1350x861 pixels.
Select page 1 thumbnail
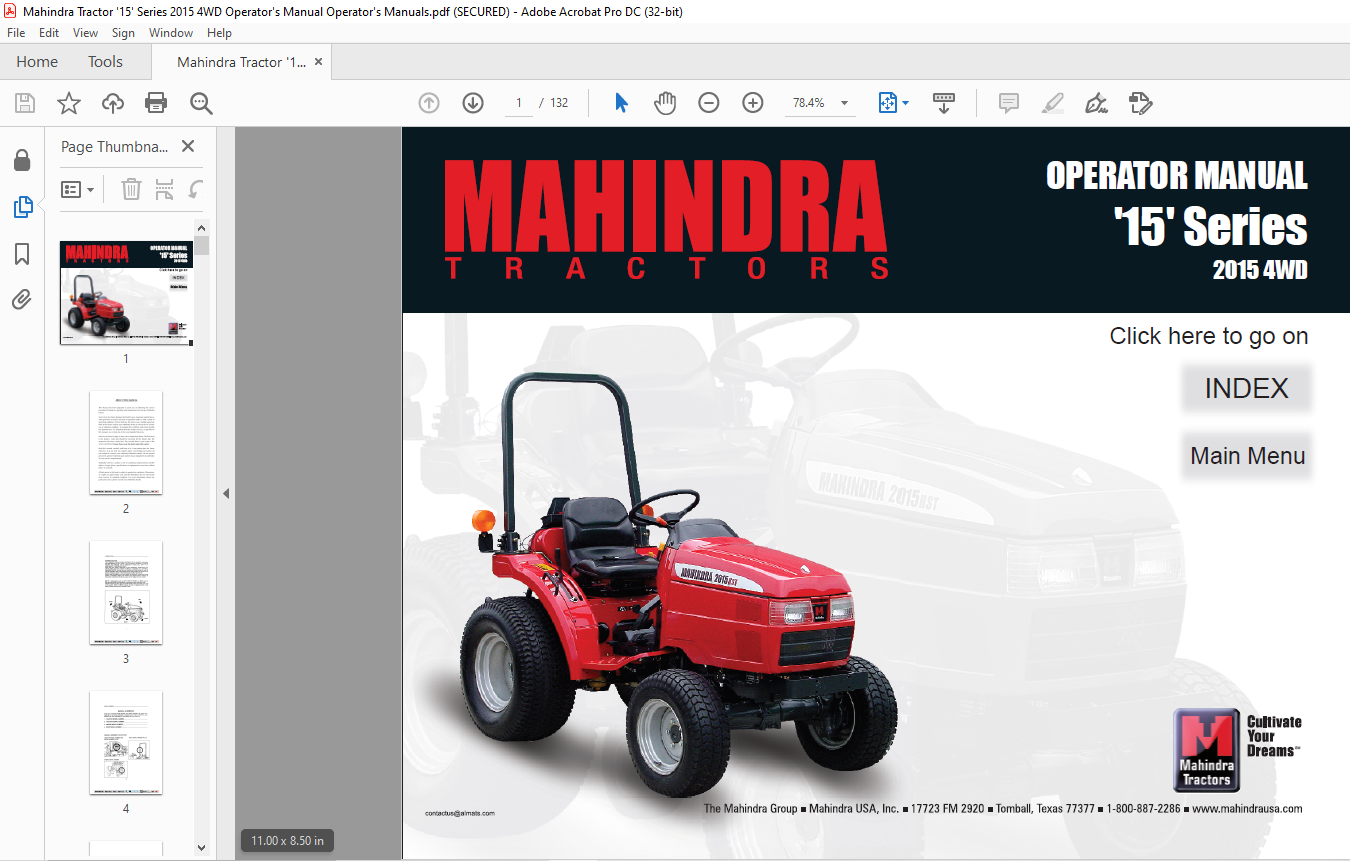[x=126, y=292]
